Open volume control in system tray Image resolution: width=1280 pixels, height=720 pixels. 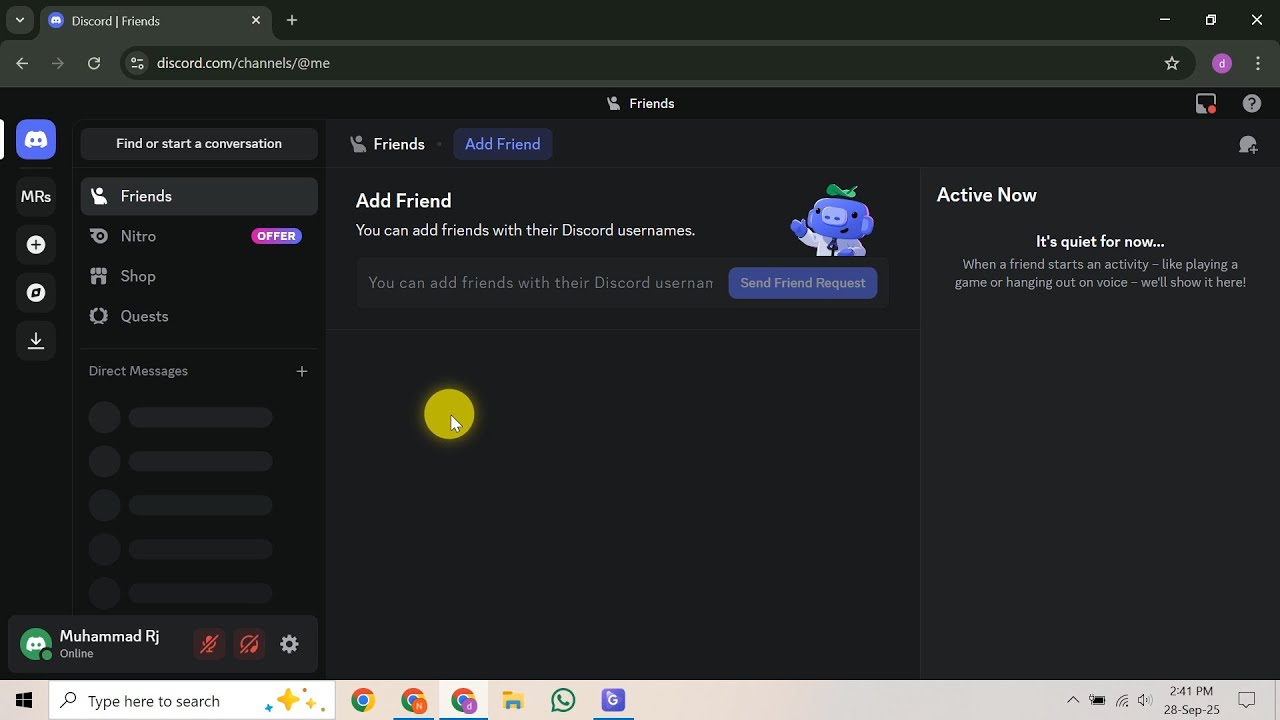[x=1145, y=701]
